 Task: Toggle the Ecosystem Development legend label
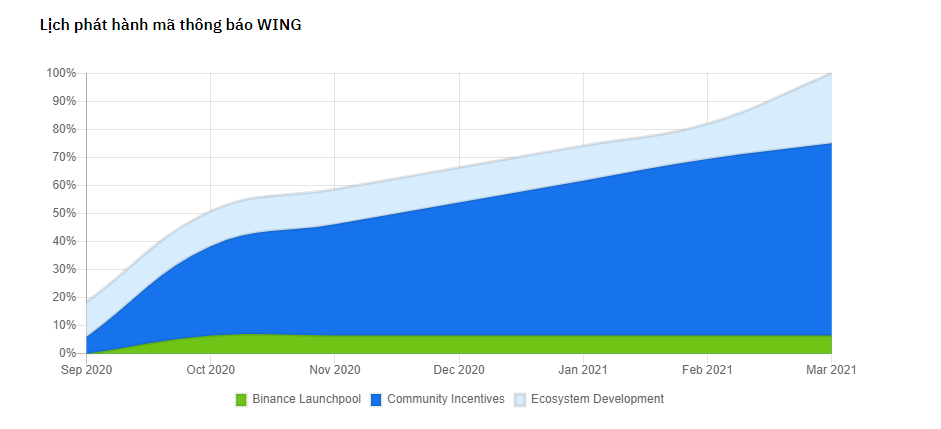598,399
